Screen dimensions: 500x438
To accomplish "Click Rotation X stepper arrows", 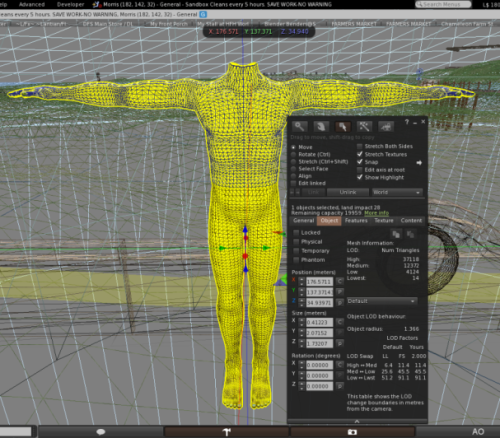I will click(x=301, y=365).
